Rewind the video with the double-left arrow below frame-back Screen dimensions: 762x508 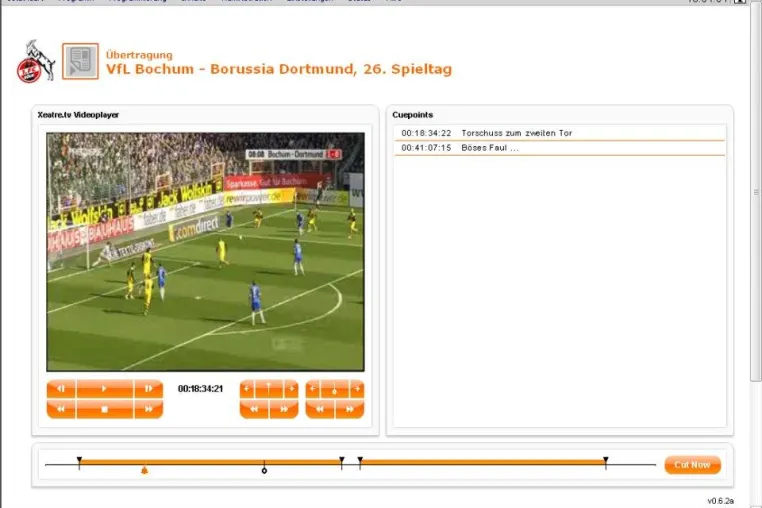tap(61, 409)
